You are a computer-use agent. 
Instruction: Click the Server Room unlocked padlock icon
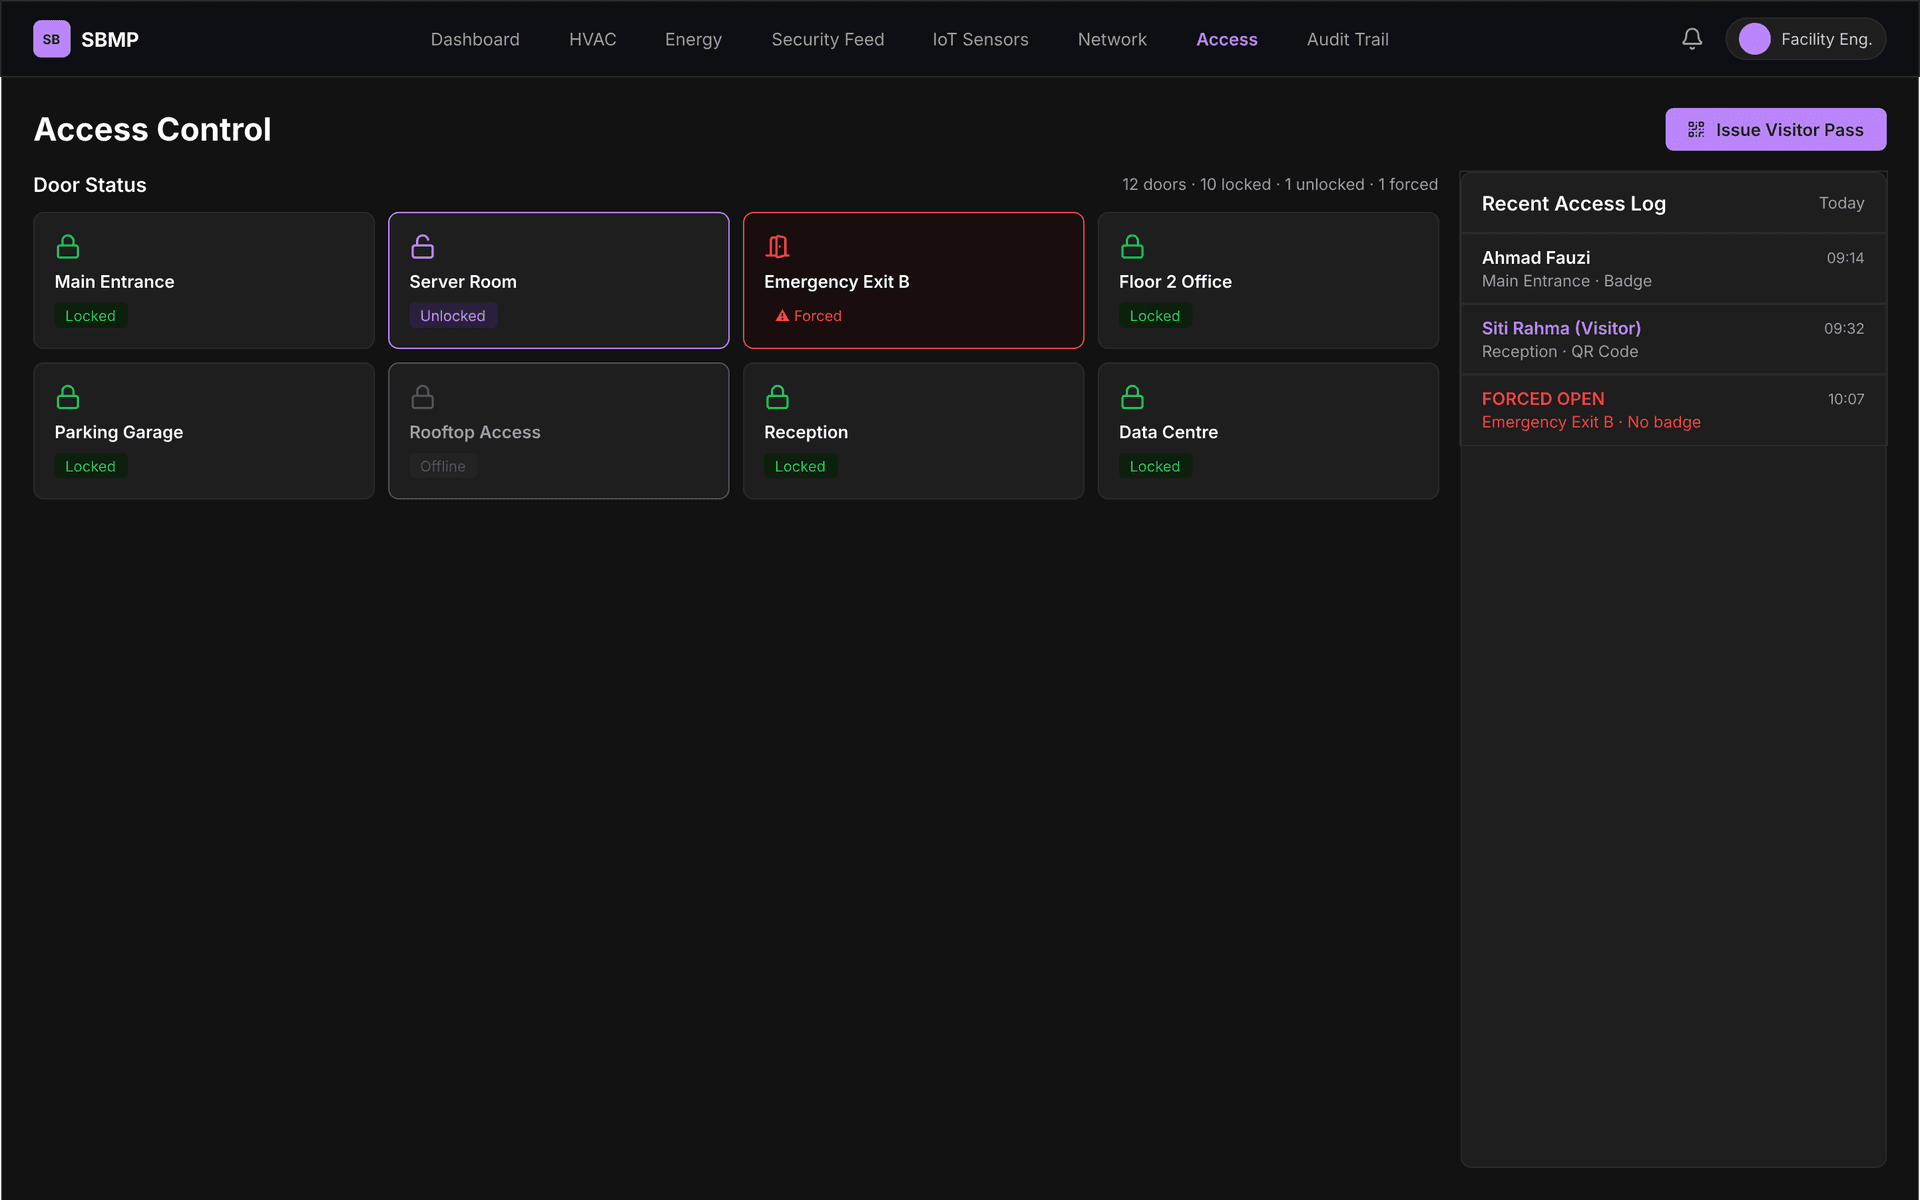pyautogui.click(x=422, y=246)
